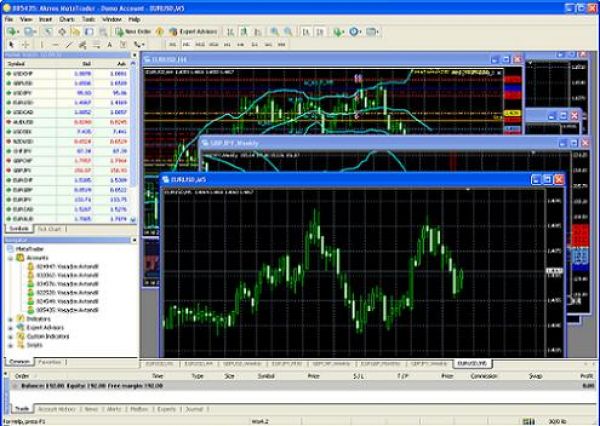
Task: Click the new chart toolbar icon
Action: (11, 32)
